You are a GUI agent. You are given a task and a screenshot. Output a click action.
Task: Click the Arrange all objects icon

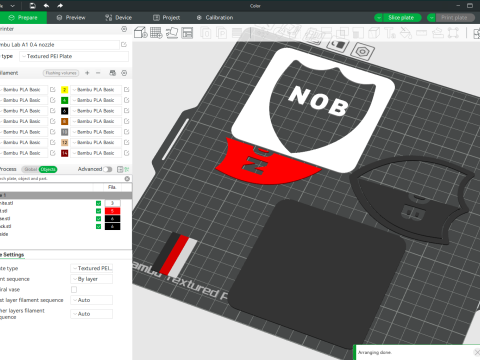pos(187,33)
